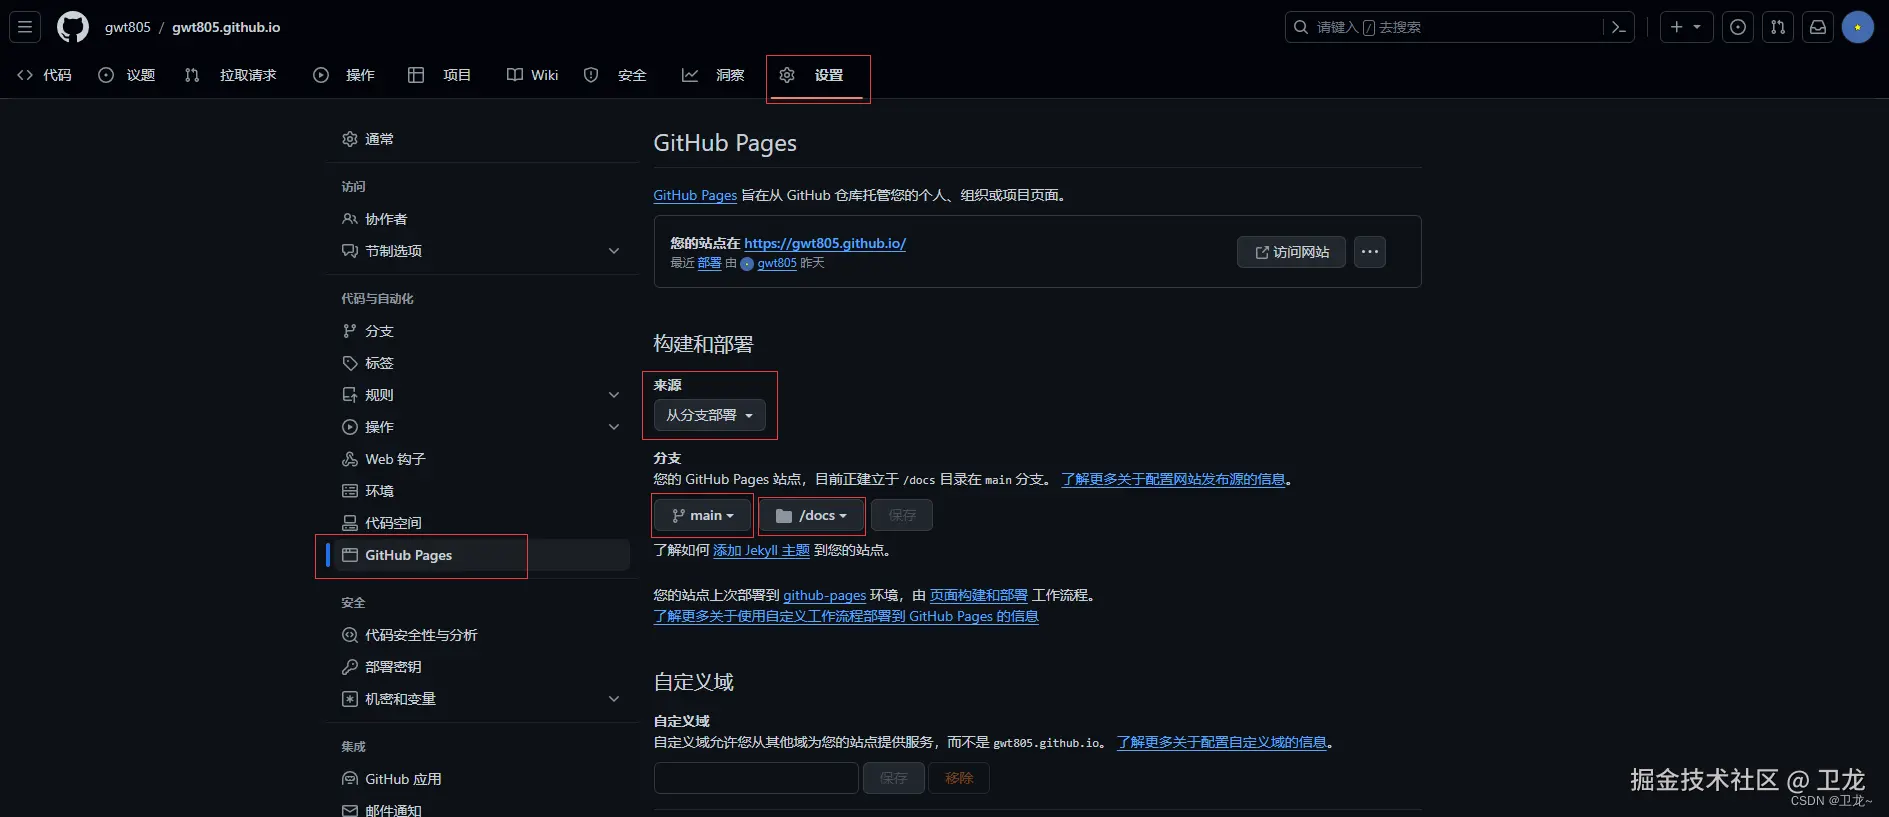The width and height of the screenshot is (1889, 817).
Task: Open link about custom workflow deployment
Action: 846,616
